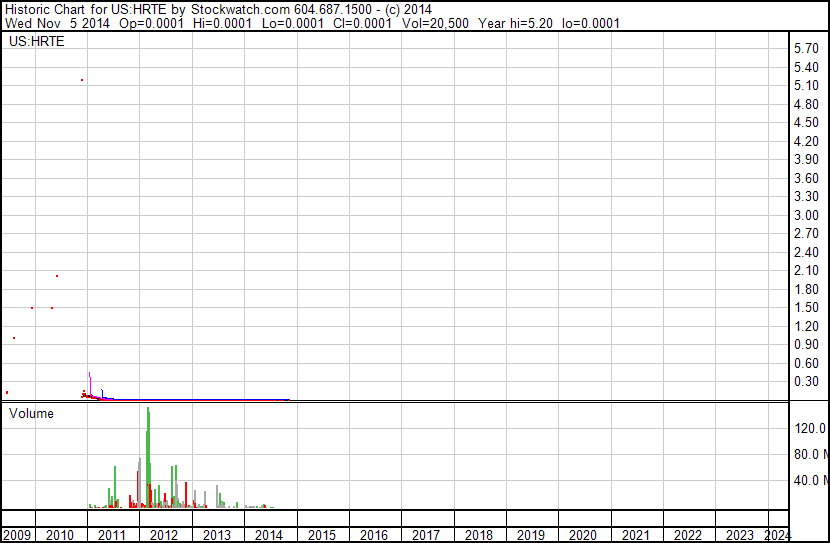
Task: Click the 5.10 price axis value
Action: coord(806,85)
